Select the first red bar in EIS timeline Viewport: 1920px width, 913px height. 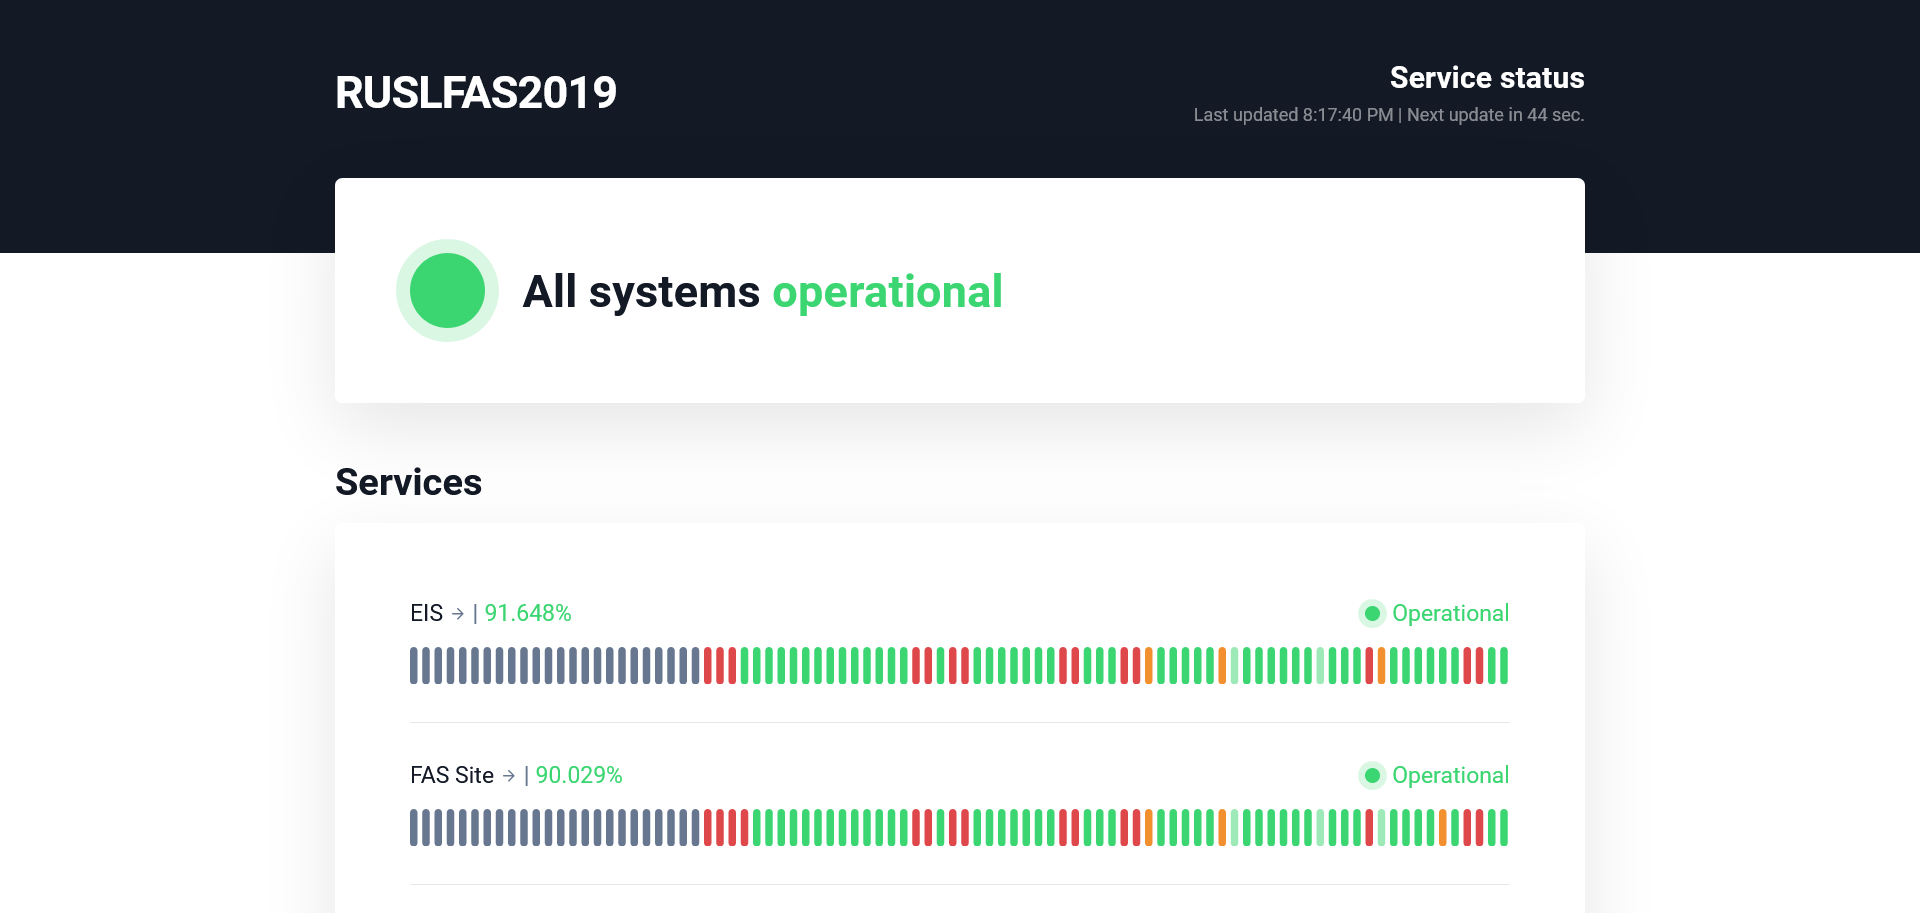pos(708,666)
